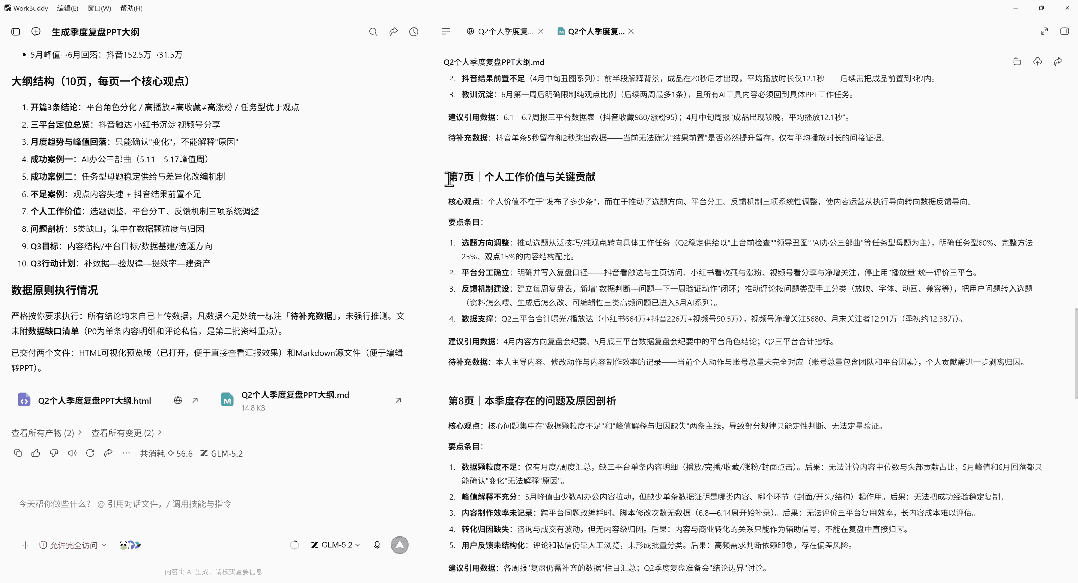Open html file in browser globe icon
This screenshot has height=583, width=1078.
click(x=178, y=400)
